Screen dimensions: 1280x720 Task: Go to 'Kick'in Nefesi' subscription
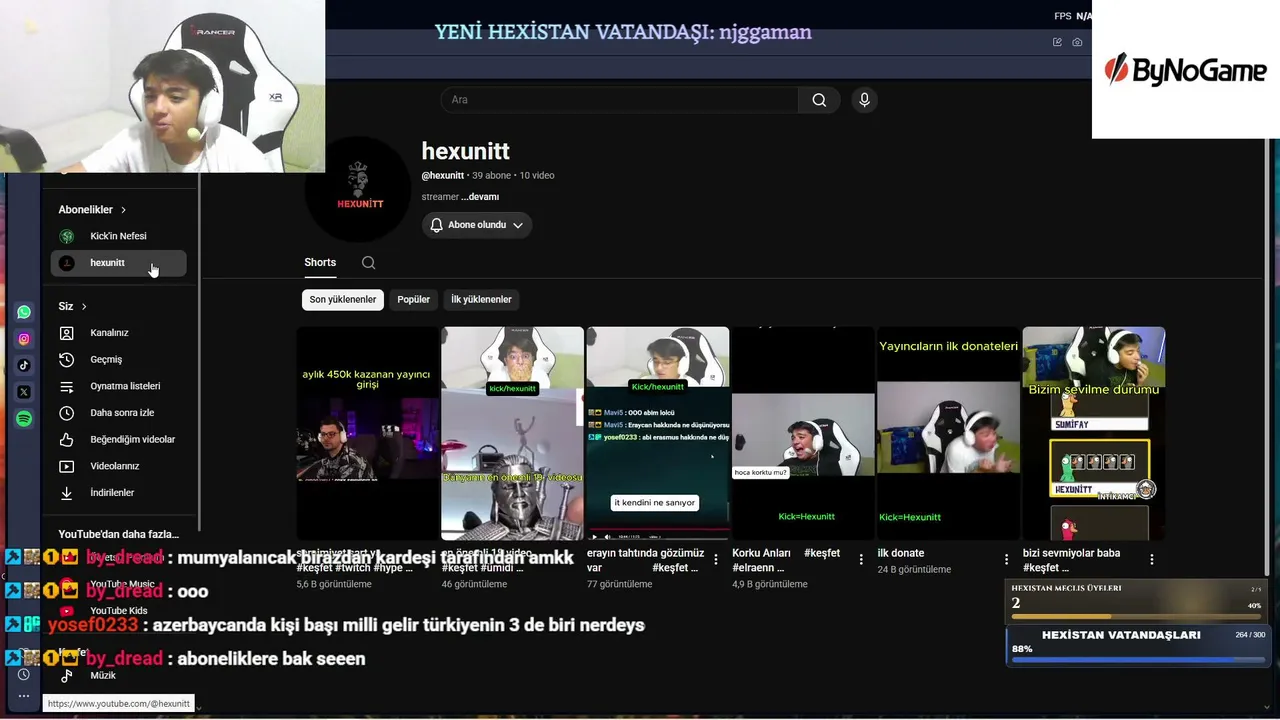pos(118,236)
